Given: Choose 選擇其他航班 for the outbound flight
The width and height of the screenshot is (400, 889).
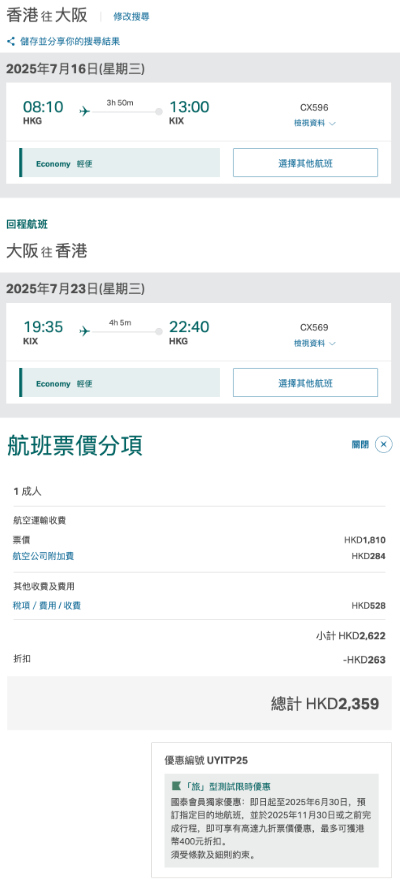Looking at the screenshot, I should pos(305,163).
